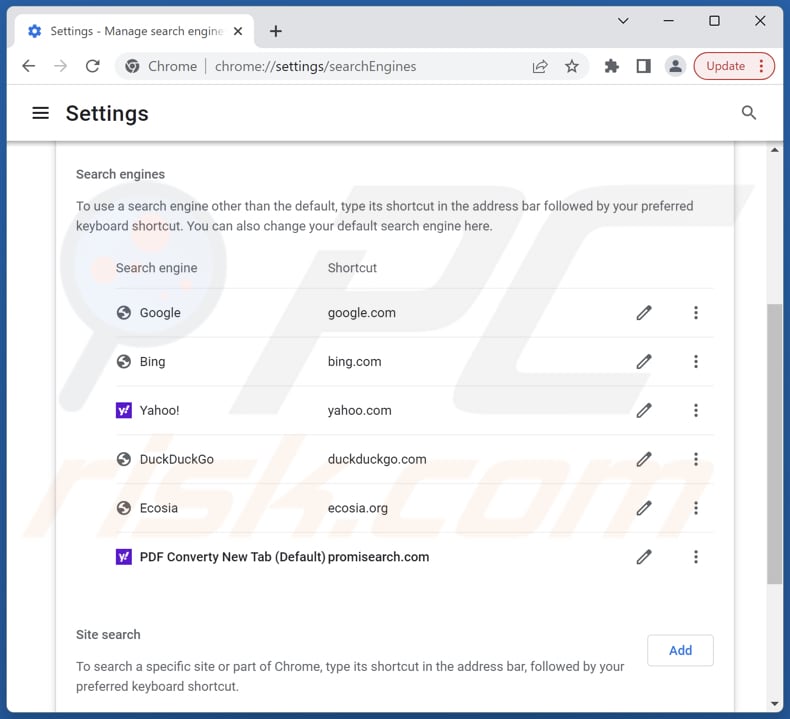Open more actions for Bing
The height and width of the screenshot is (719, 790).
696,362
